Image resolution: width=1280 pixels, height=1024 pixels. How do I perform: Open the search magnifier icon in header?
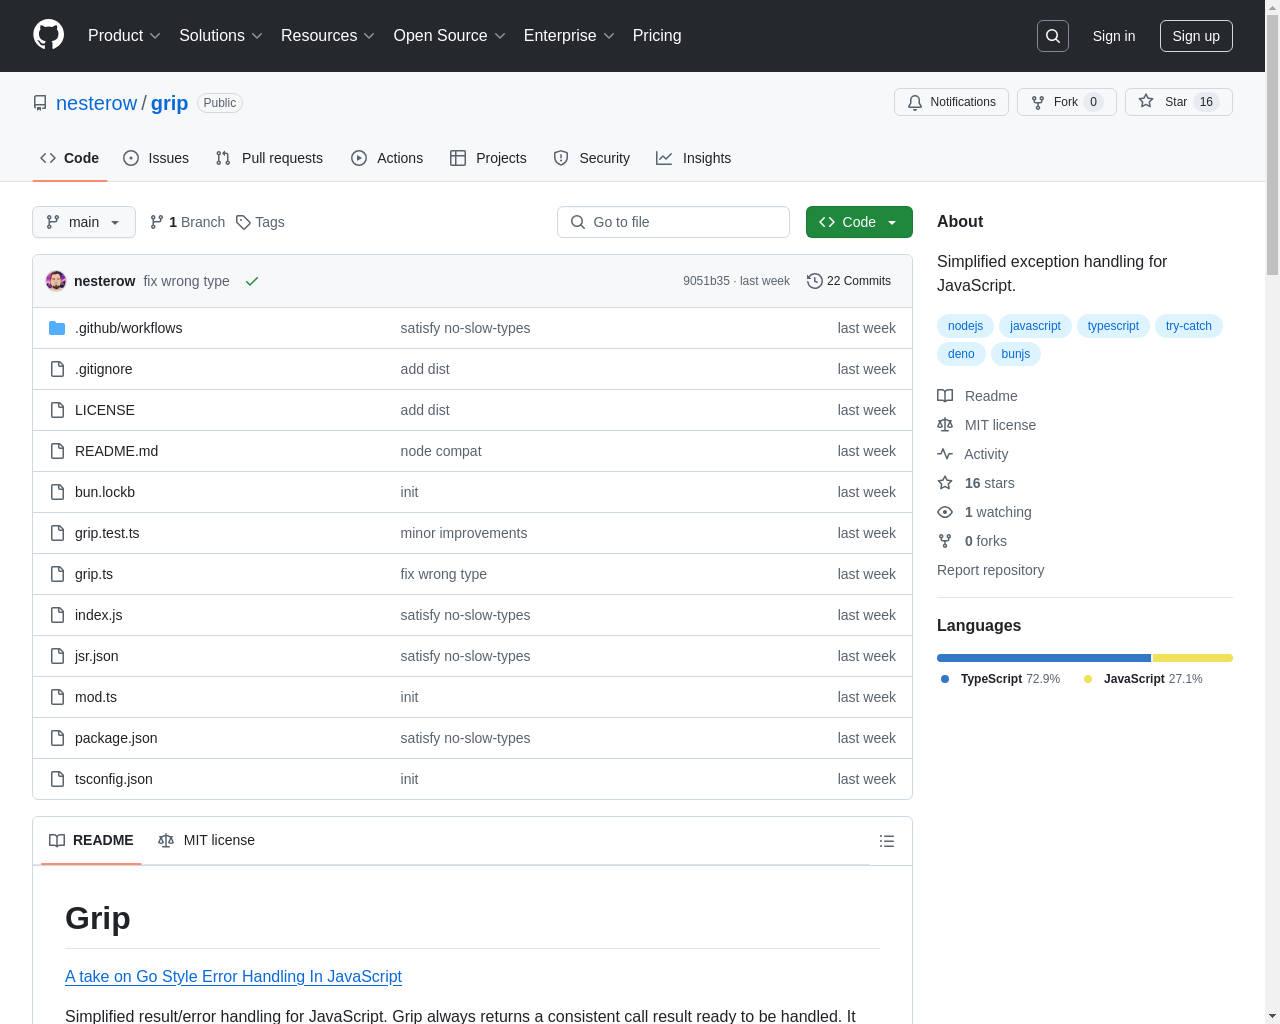1053,36
